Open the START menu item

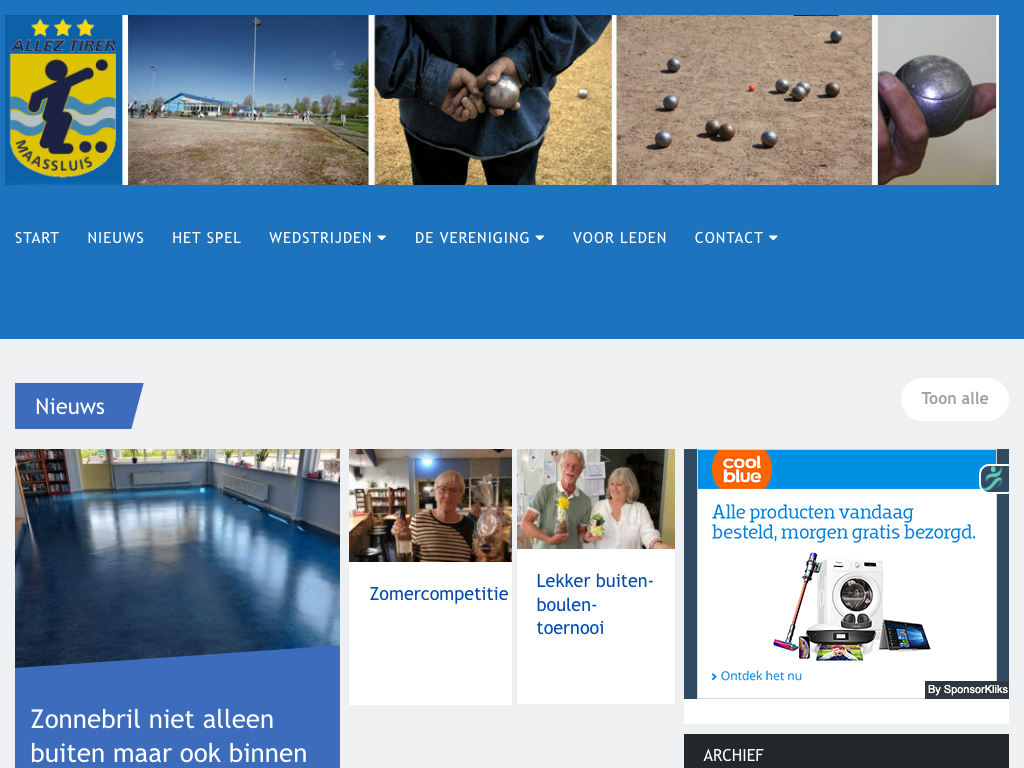click(x=37, y=238)
